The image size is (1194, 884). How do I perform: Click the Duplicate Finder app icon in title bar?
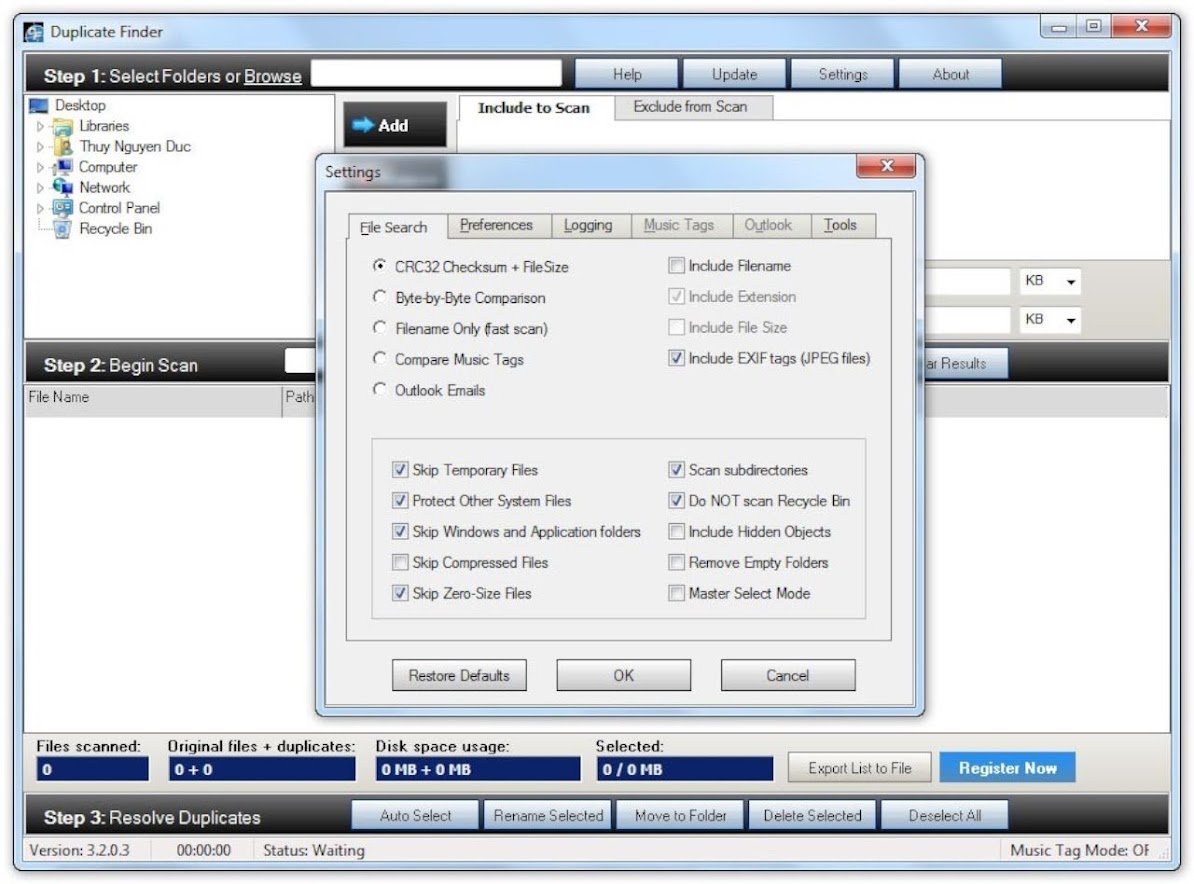tap(34, 32)
